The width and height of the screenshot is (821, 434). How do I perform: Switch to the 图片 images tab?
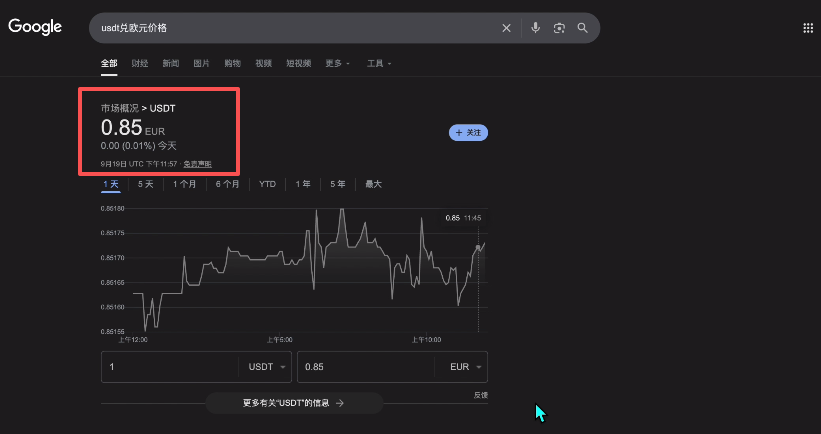201,64
